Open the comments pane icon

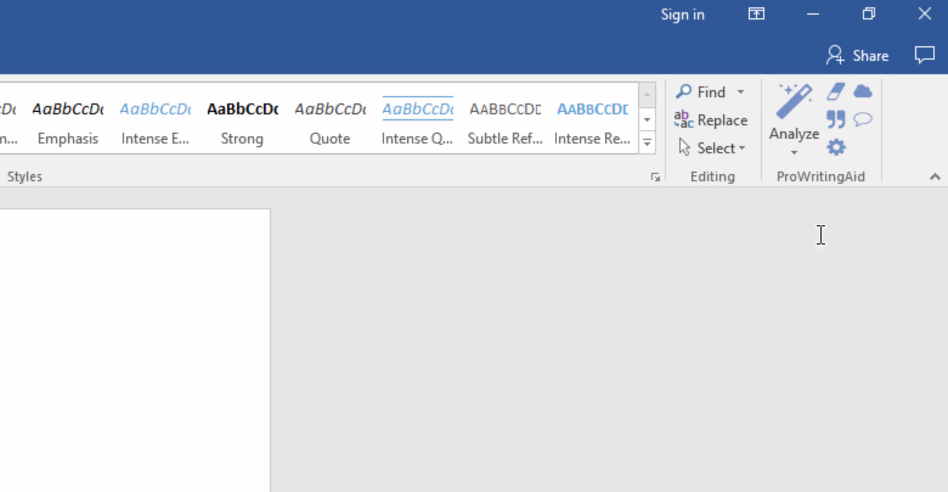click(x=924, y=56)
